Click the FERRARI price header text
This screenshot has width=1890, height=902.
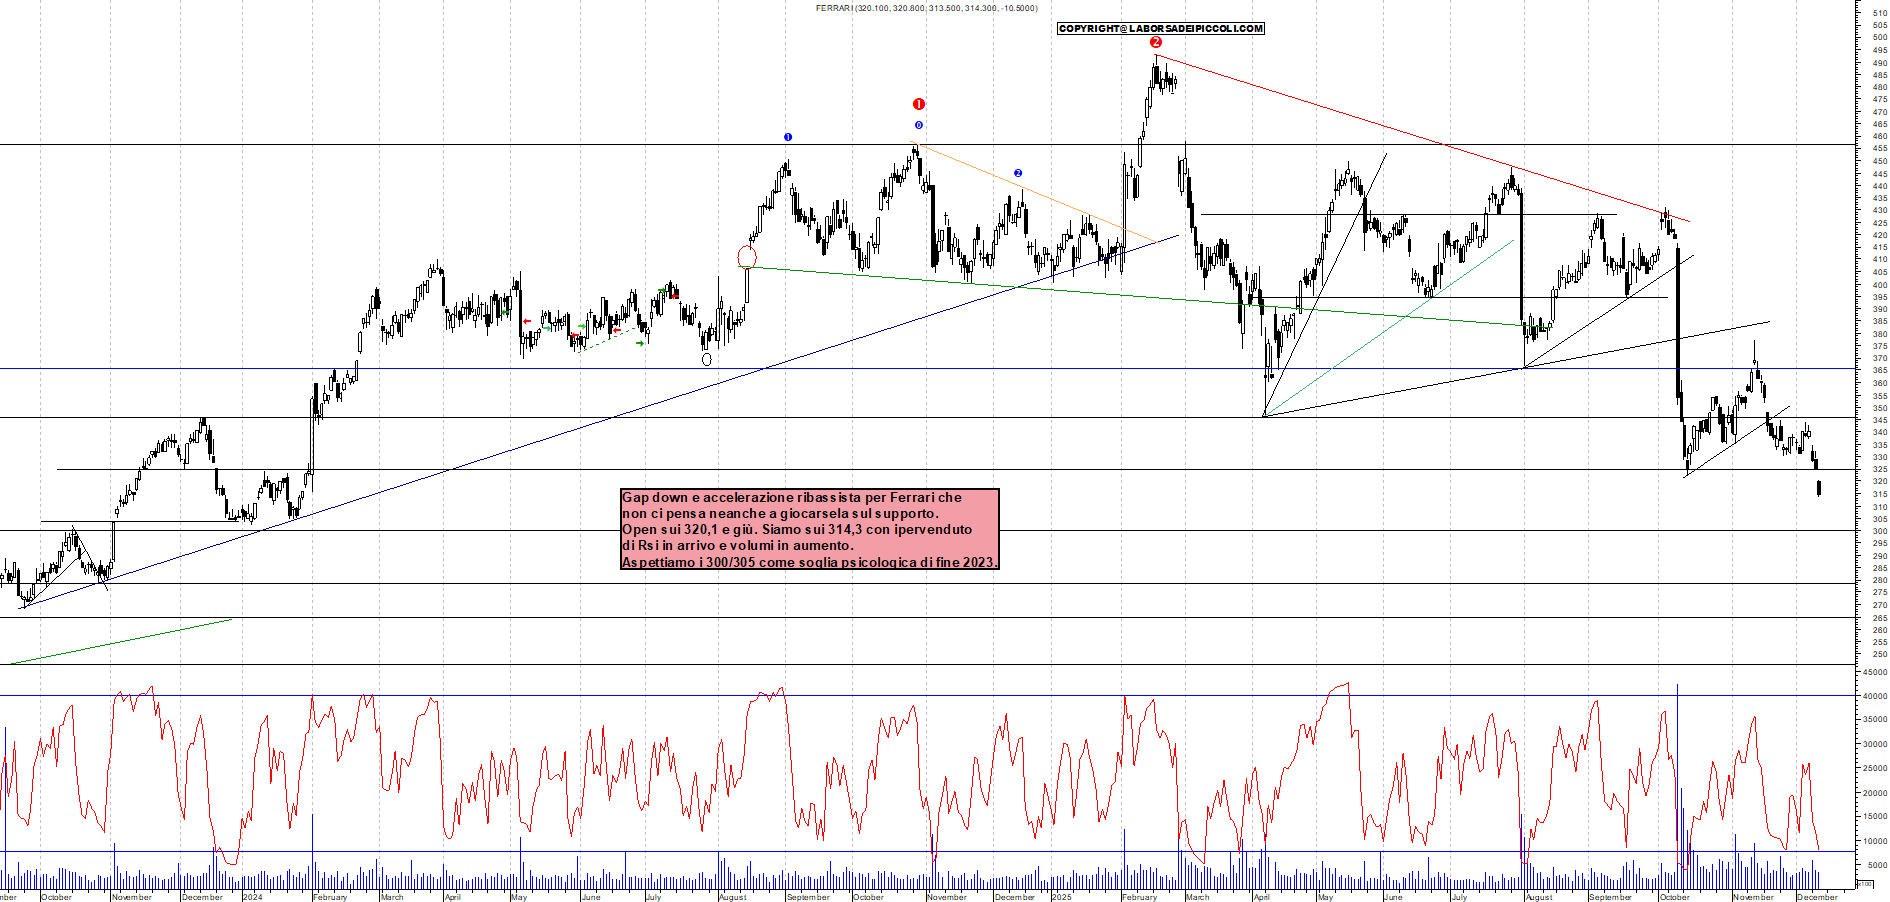(926, 8)
